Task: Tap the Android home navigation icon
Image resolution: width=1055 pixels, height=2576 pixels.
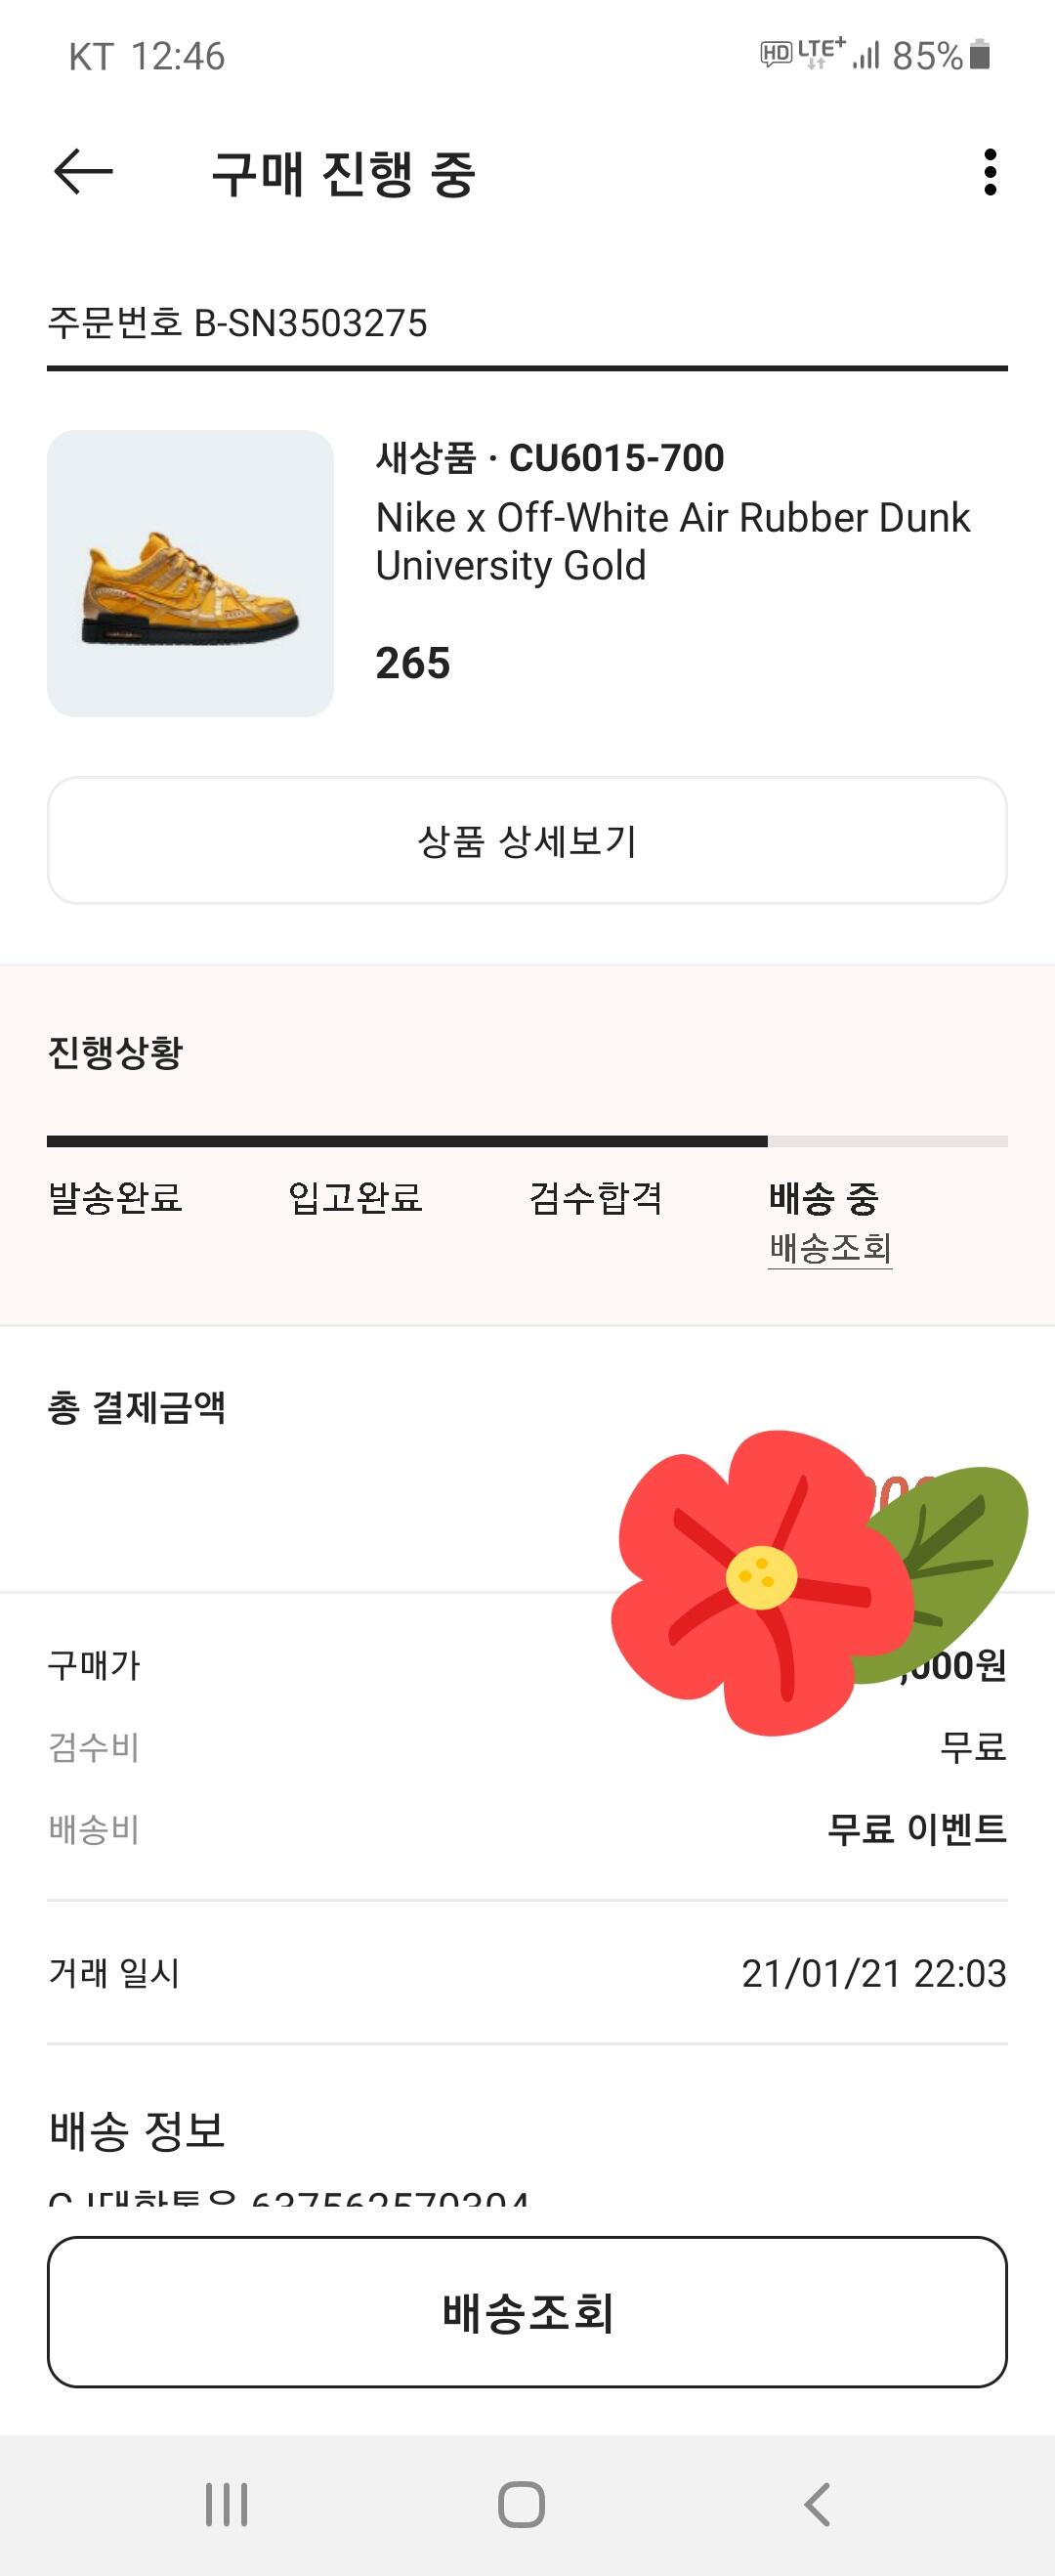Action: (521, 2504)
